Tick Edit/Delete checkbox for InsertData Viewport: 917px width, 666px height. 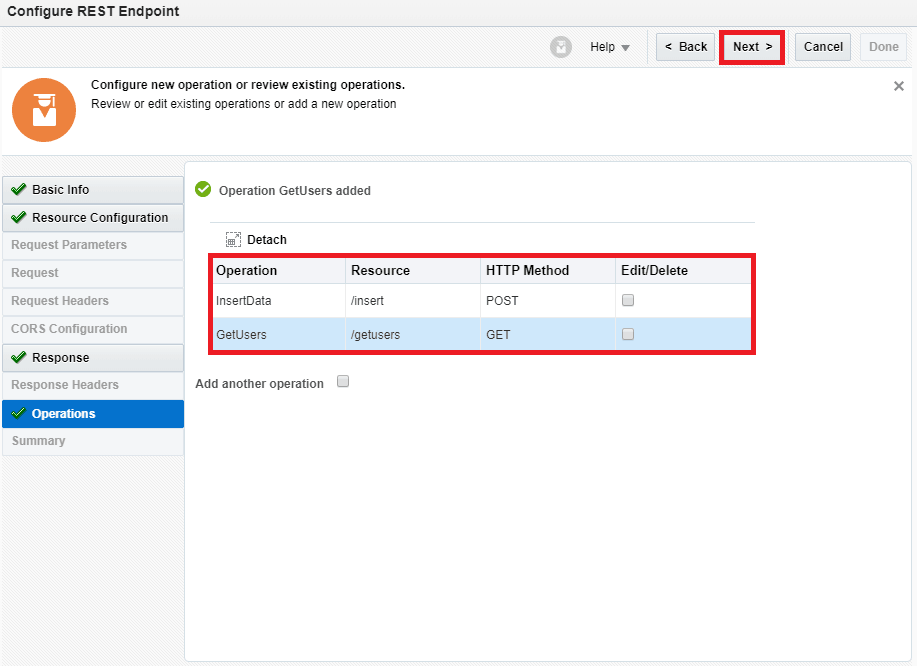pos(628,300)
